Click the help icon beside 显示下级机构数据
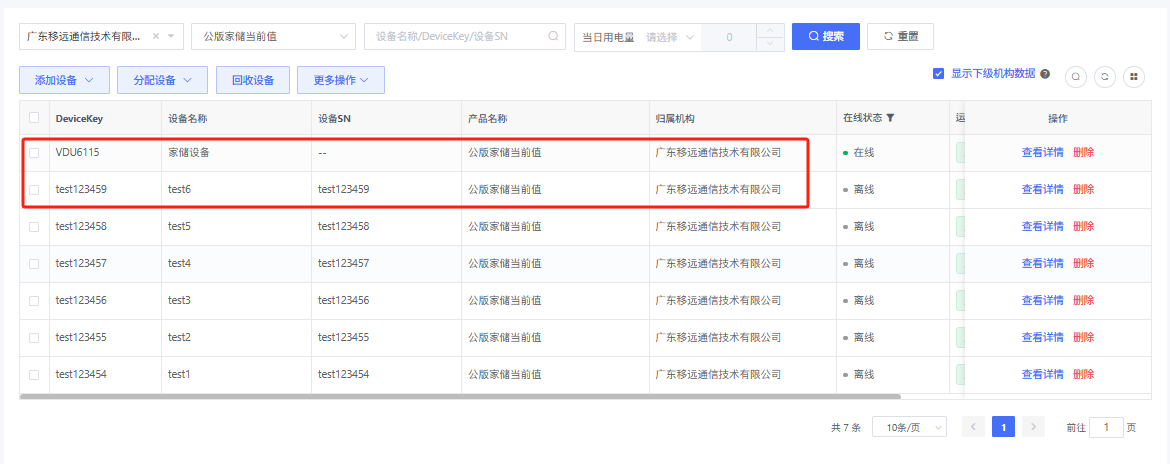This screenshot has width=1170, height=464. [1045, 74]
